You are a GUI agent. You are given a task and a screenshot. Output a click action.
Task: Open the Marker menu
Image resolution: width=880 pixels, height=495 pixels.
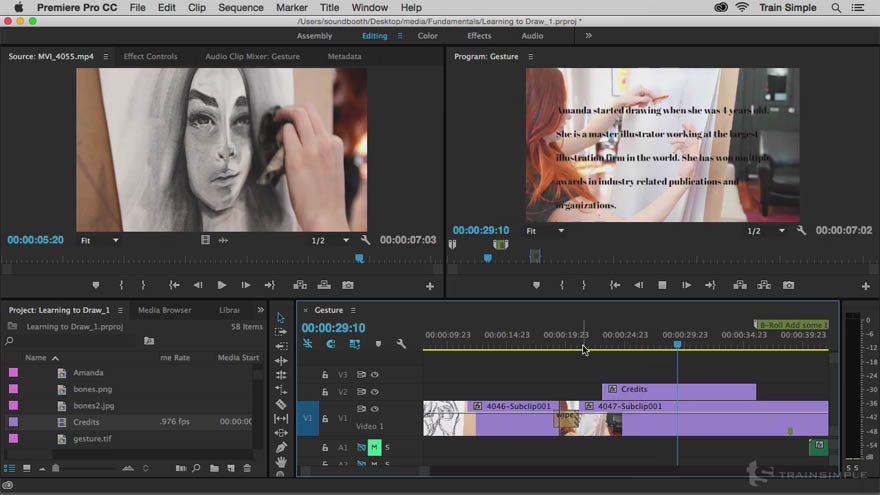tap(292, 8)
